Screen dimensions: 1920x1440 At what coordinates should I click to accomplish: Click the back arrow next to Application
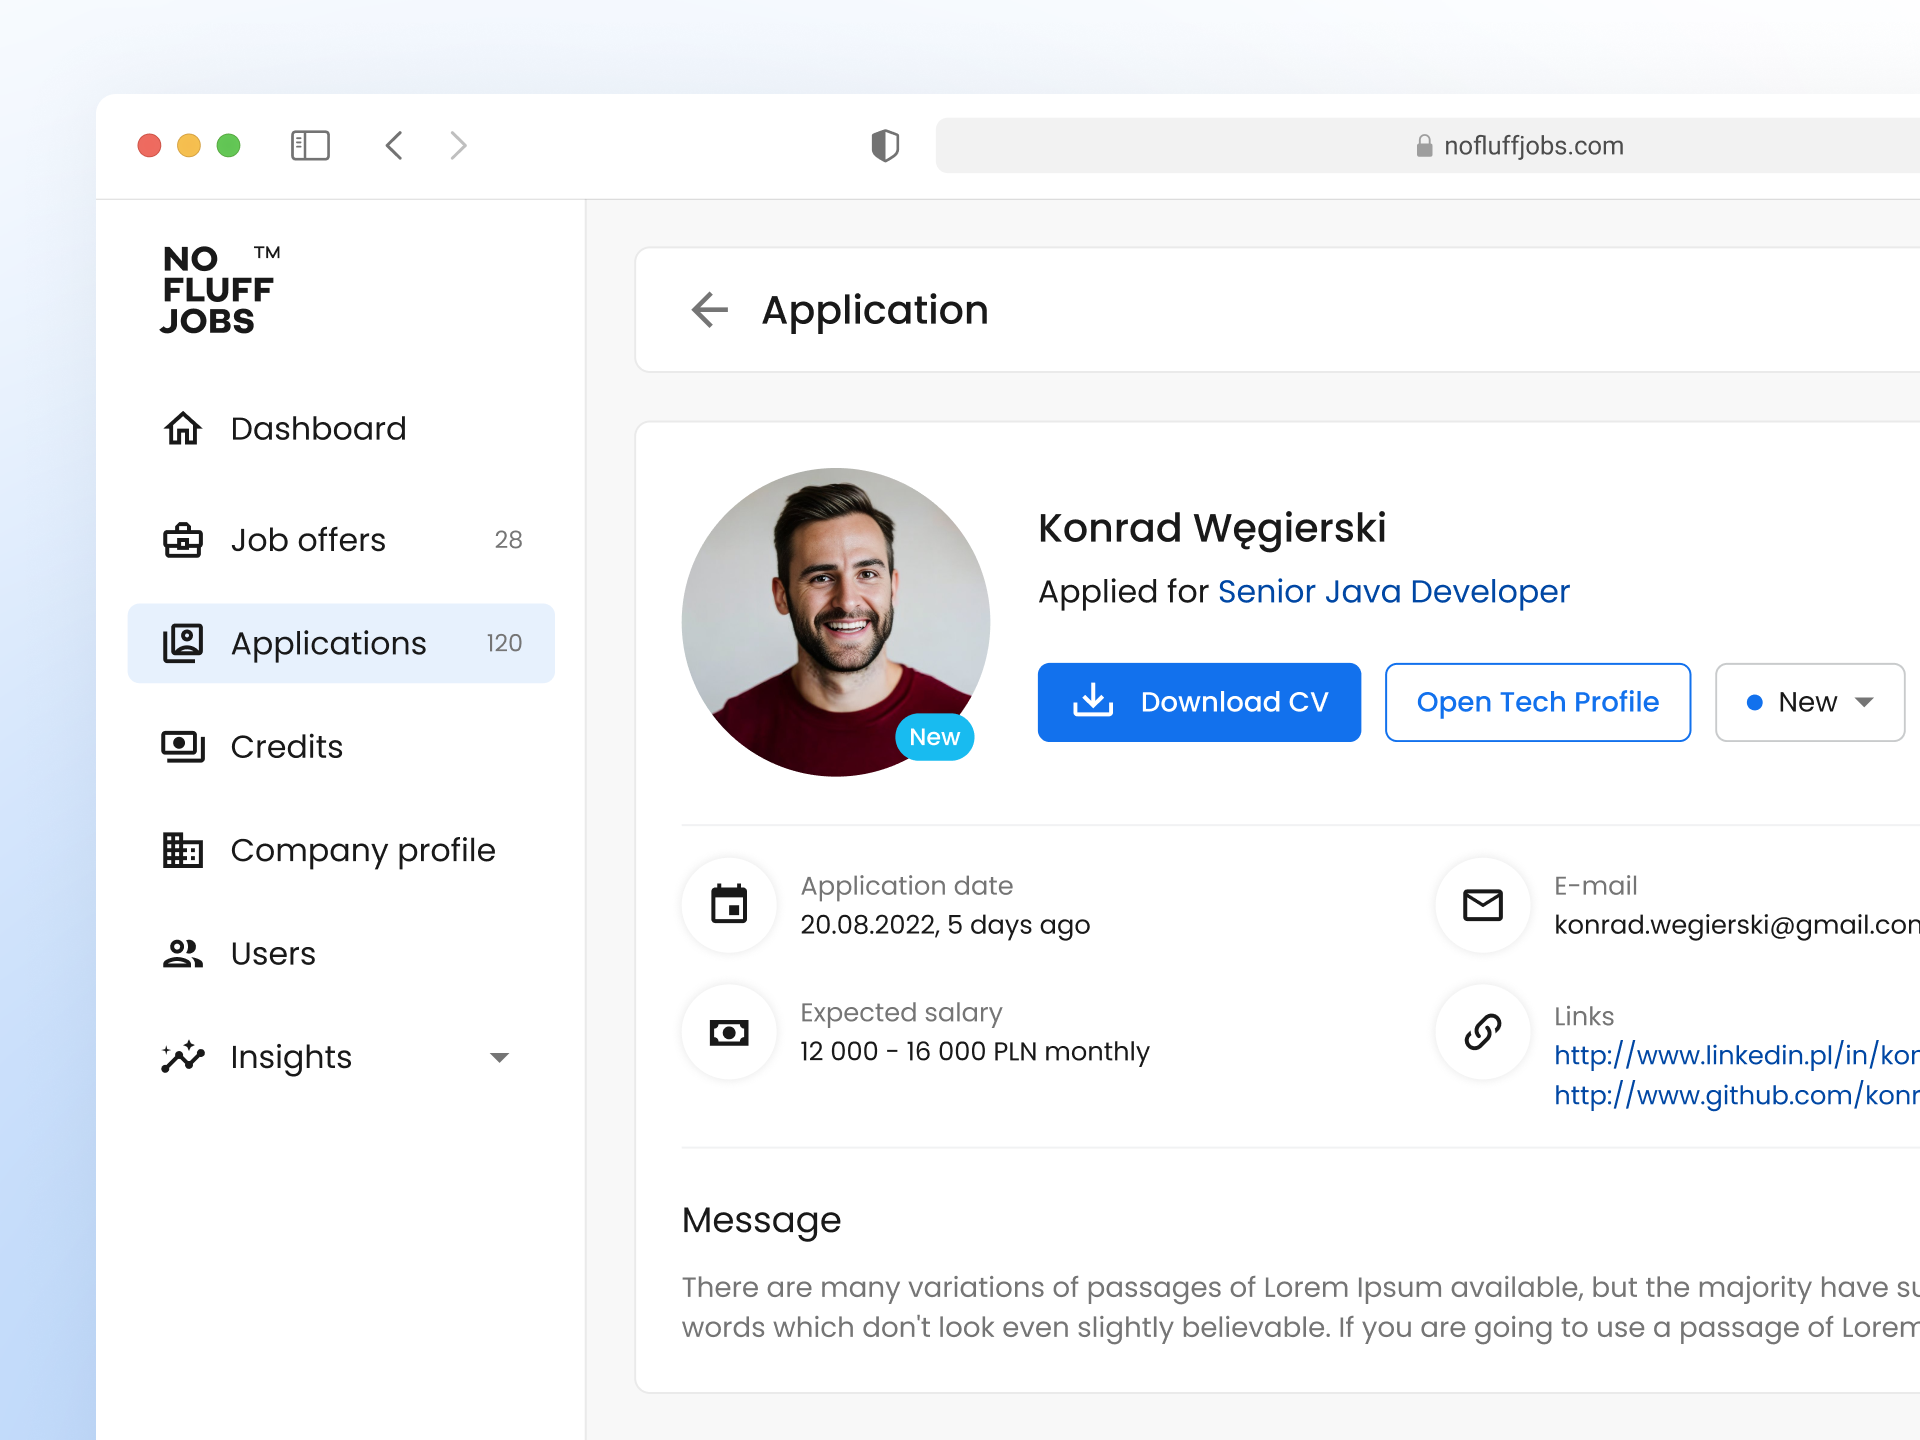(708, 310)
